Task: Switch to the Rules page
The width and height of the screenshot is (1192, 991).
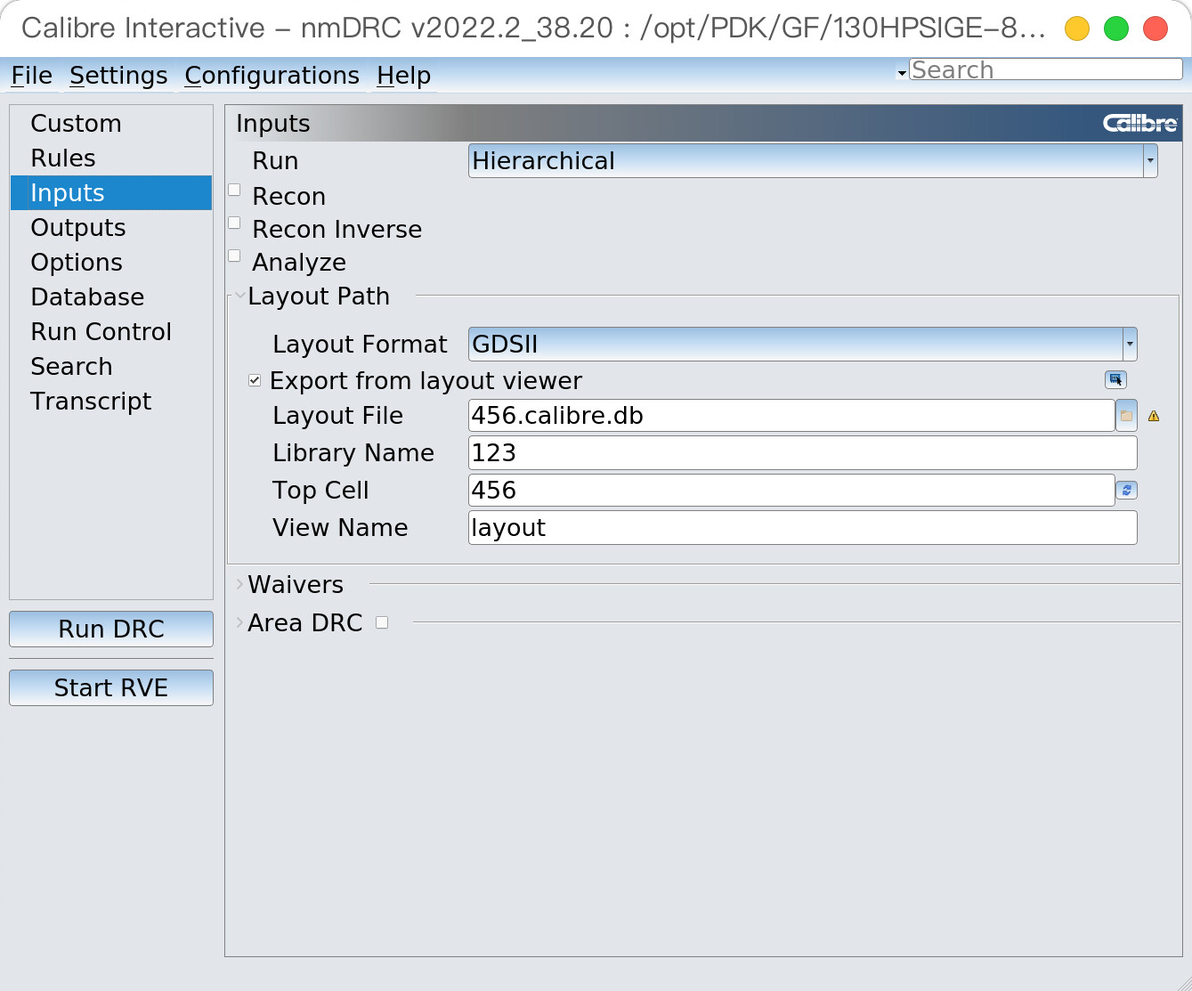Action: pyautogui.click(x=111, y=158)
